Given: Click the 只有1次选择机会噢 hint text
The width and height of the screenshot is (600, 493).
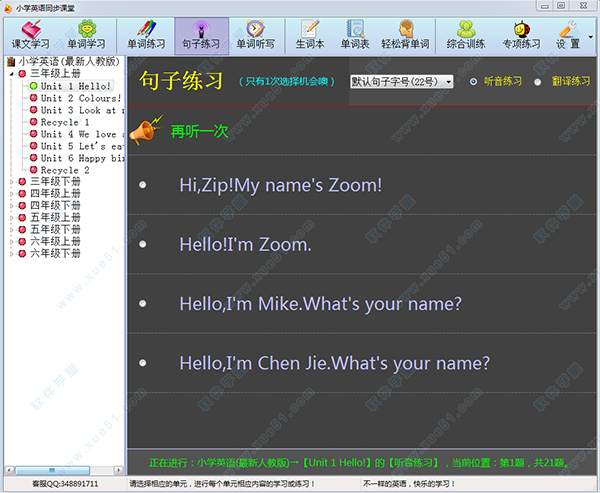Looking at the screenshot, I should click(x=287, y=82).
